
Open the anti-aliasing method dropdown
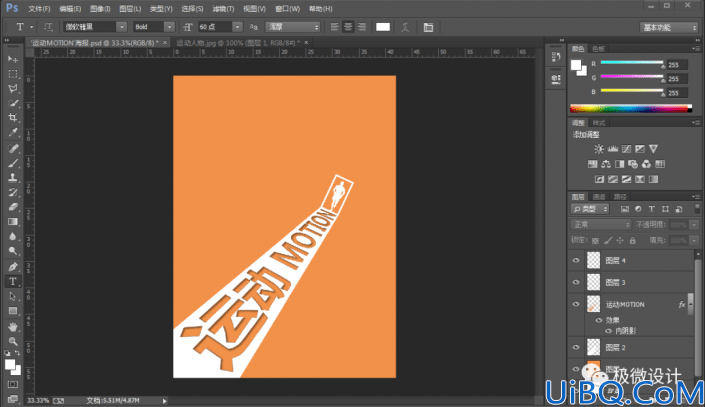coord(293,27)
